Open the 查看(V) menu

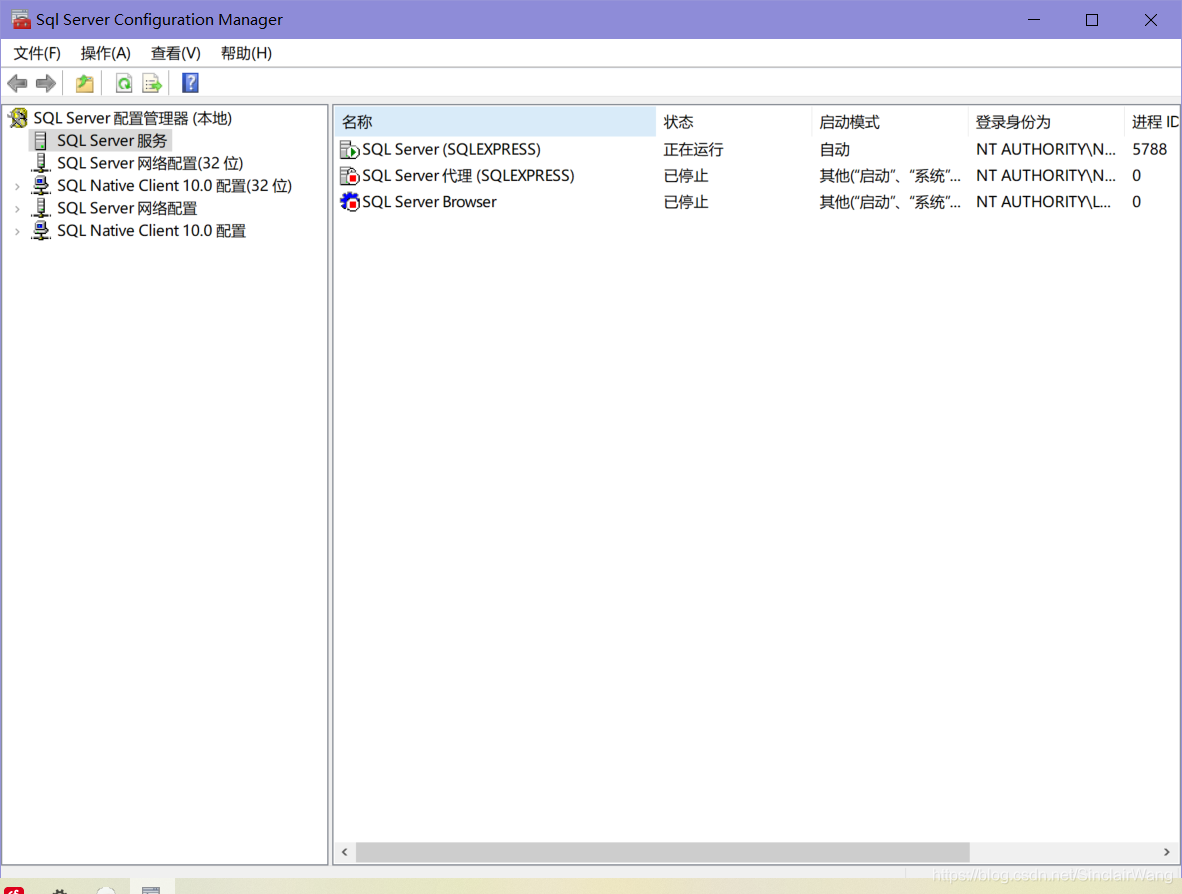(176, 54)
